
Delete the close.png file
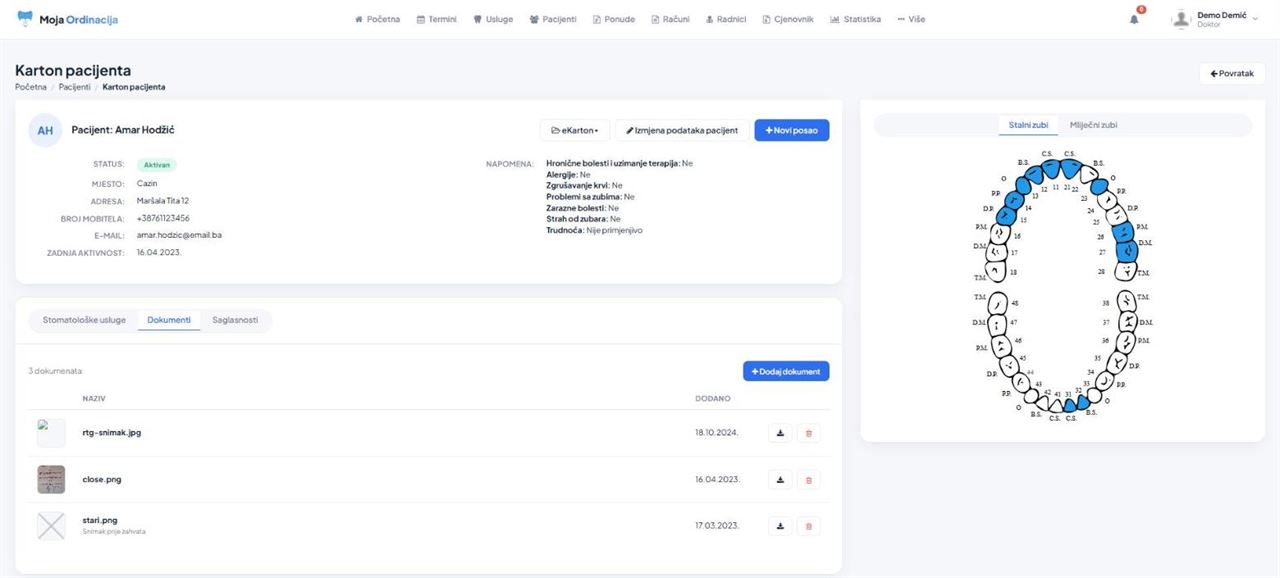point(808,479)
